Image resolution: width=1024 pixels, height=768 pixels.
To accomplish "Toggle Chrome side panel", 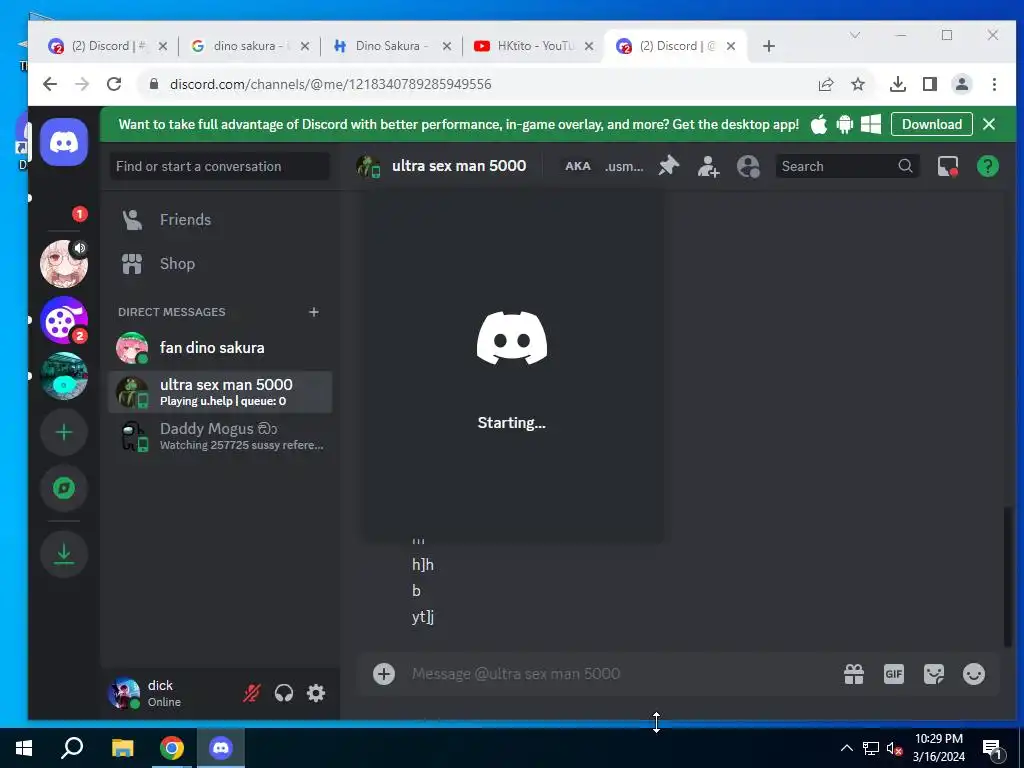I will tap(930, 84).
